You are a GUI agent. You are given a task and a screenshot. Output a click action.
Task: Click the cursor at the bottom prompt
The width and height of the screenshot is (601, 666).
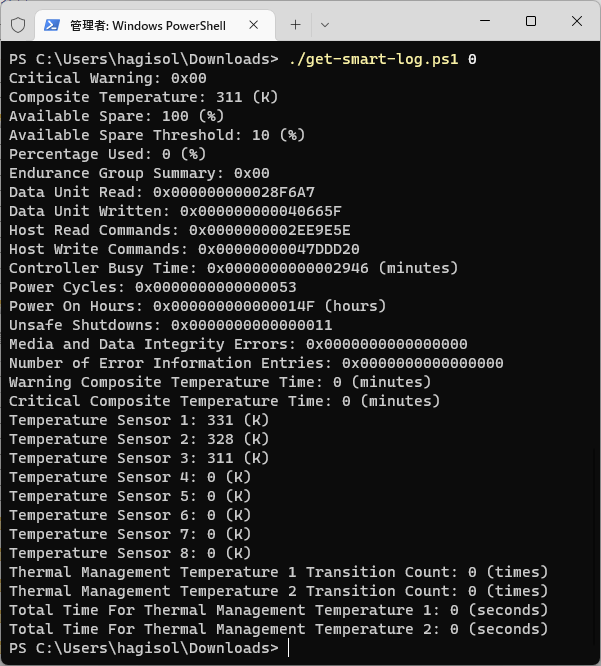click(x=288, y=648)
